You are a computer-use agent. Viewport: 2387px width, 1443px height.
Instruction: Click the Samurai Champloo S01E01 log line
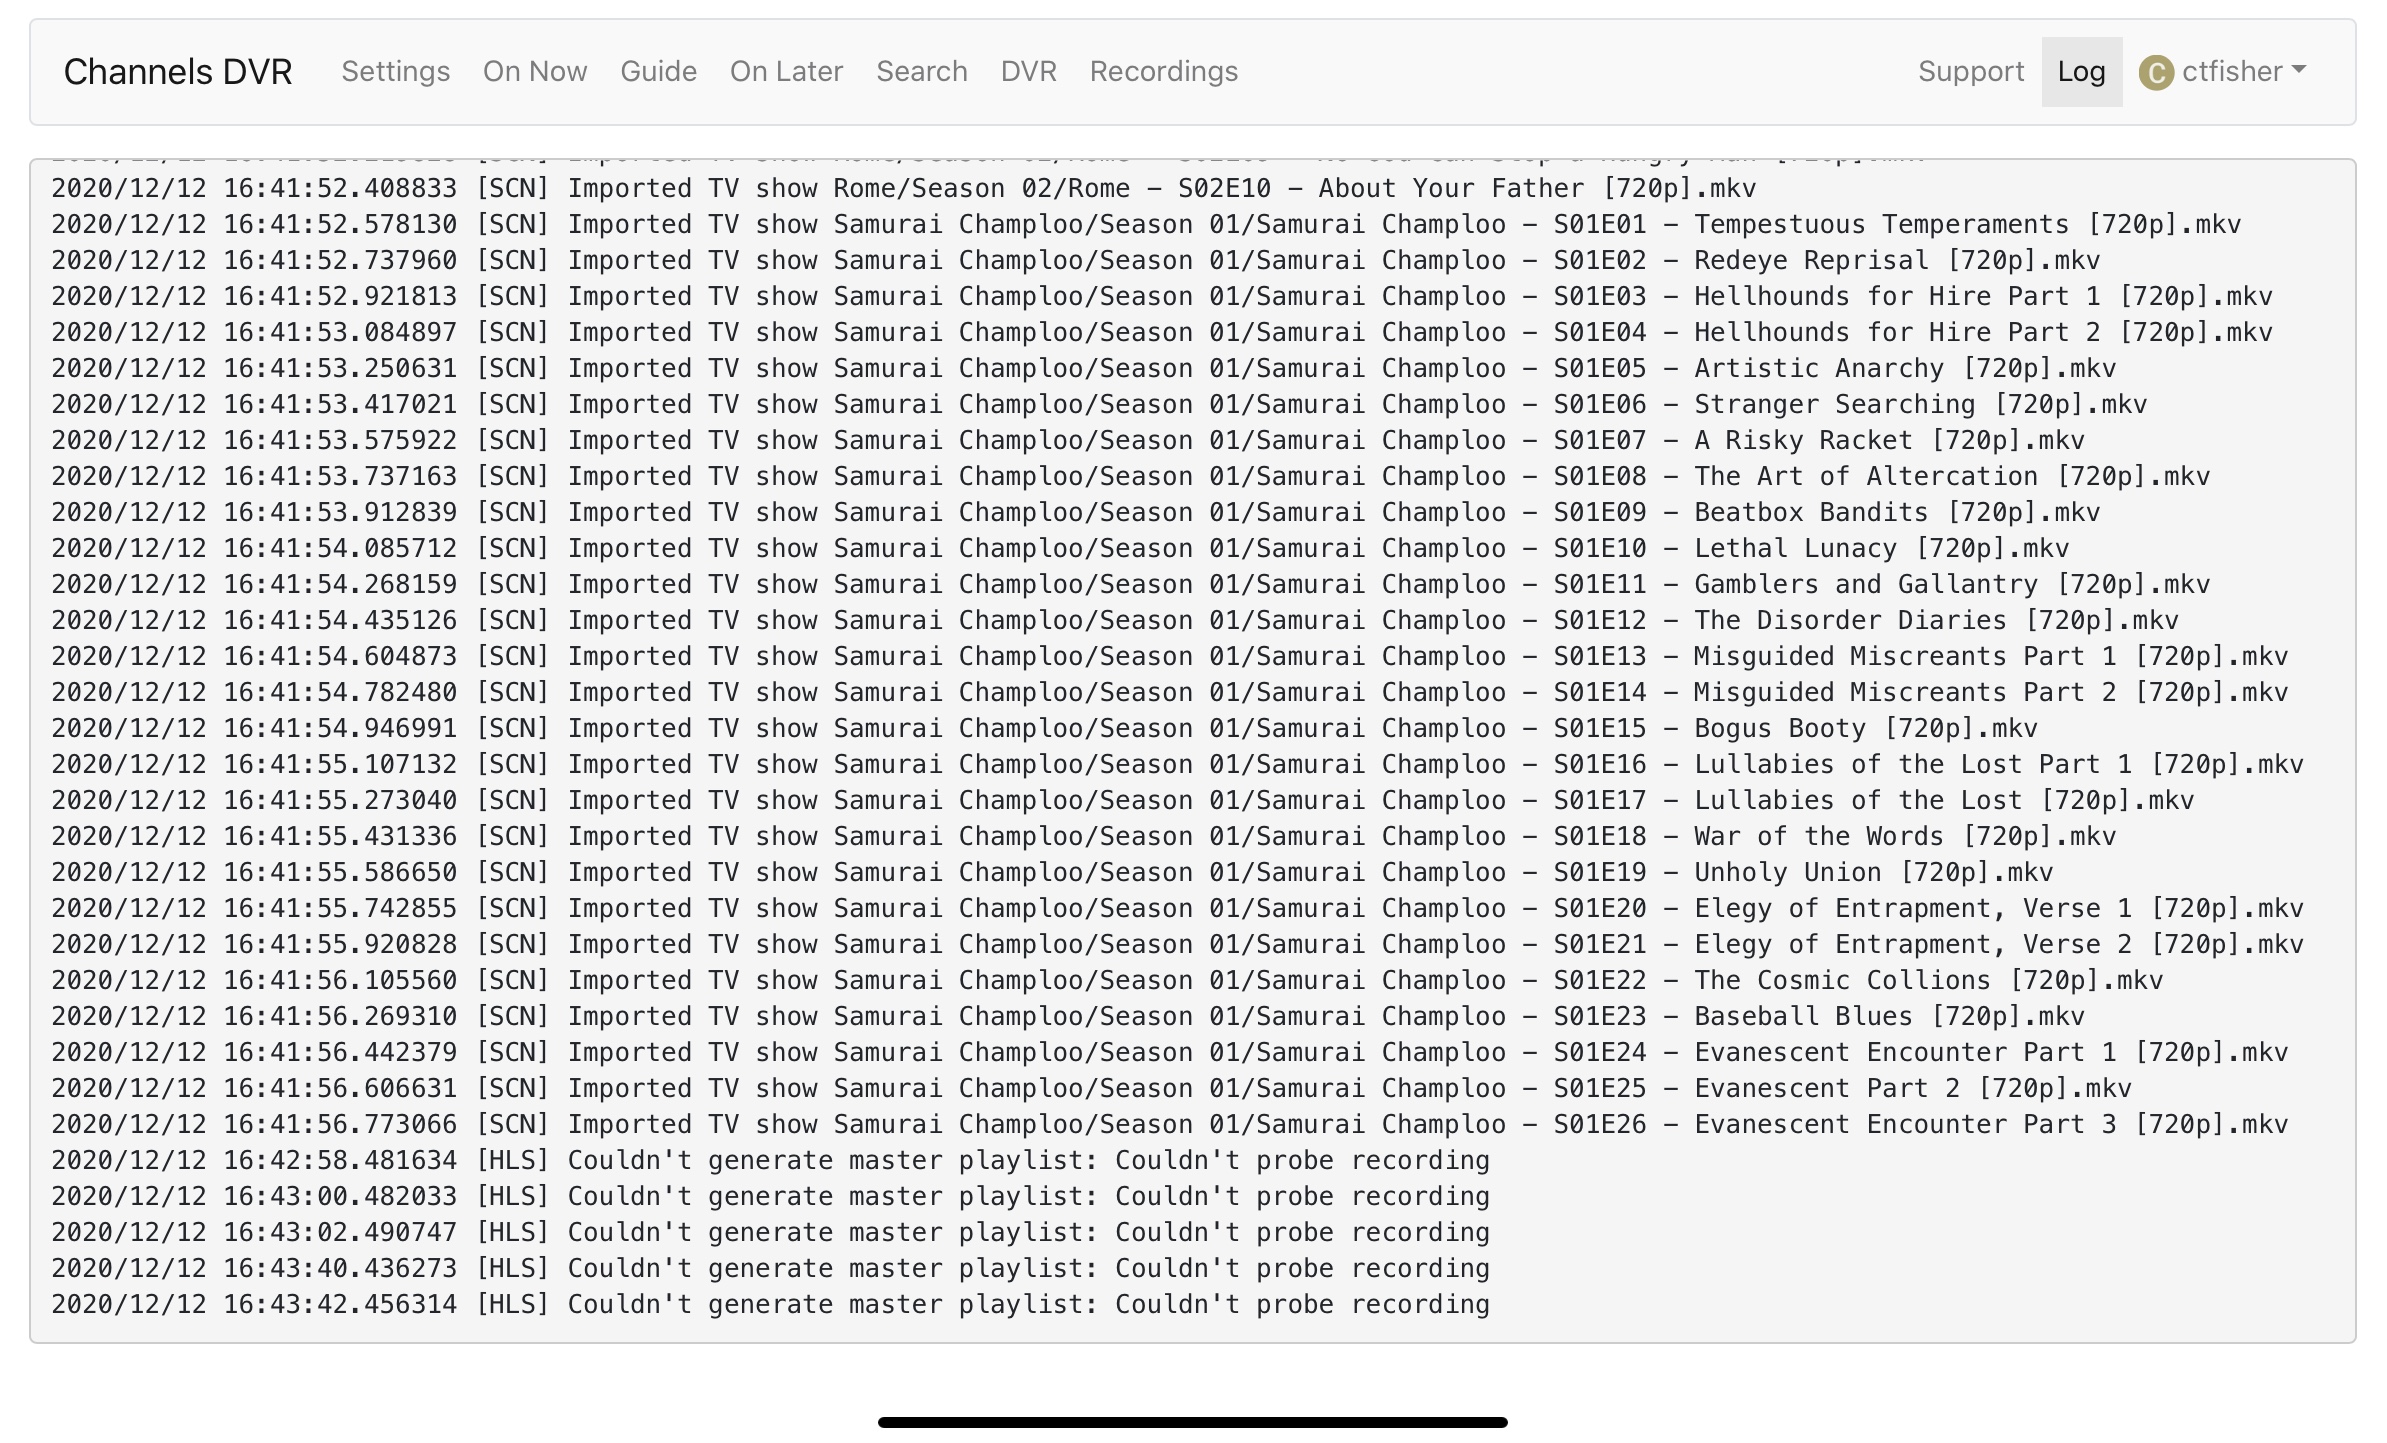click(x=1145, y=225)
